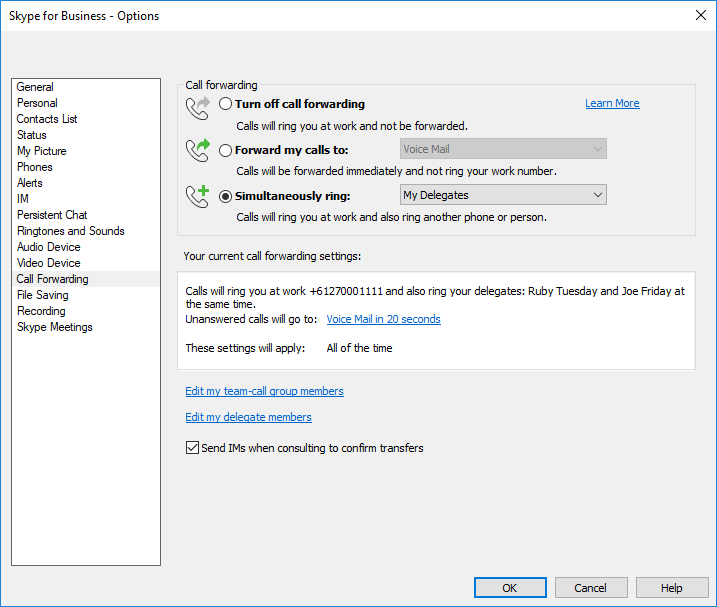
Task: Select Turn off call forwarding radio button
Action: [225, 104]
